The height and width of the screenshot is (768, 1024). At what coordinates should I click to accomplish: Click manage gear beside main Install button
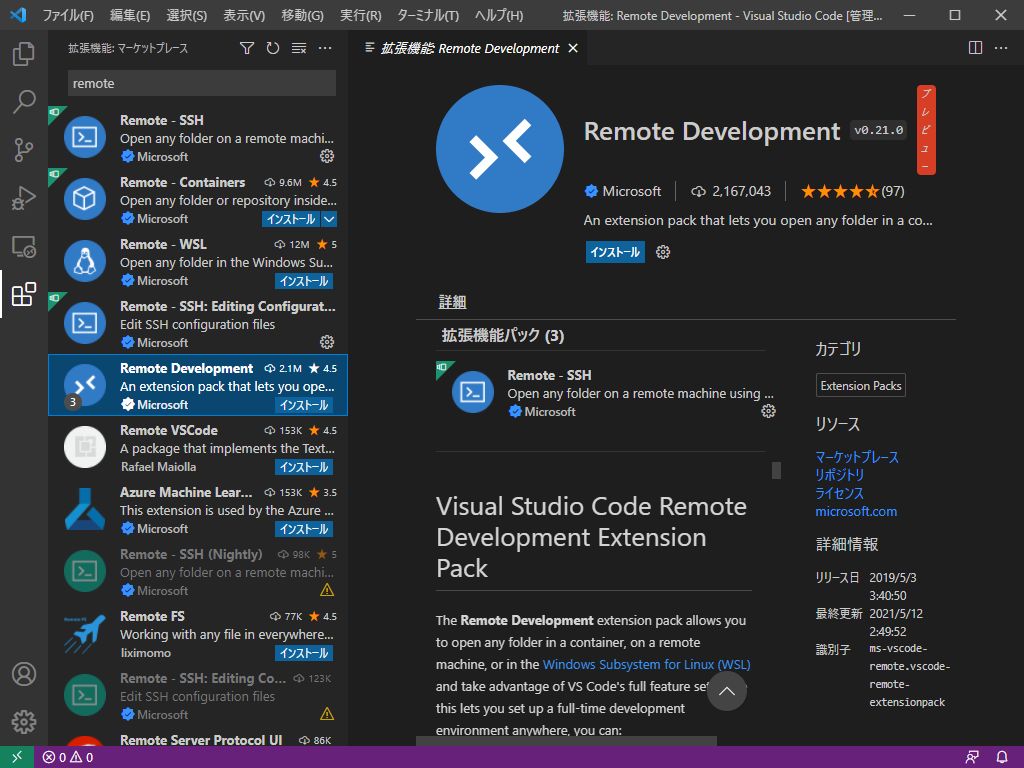click(663, 252)
